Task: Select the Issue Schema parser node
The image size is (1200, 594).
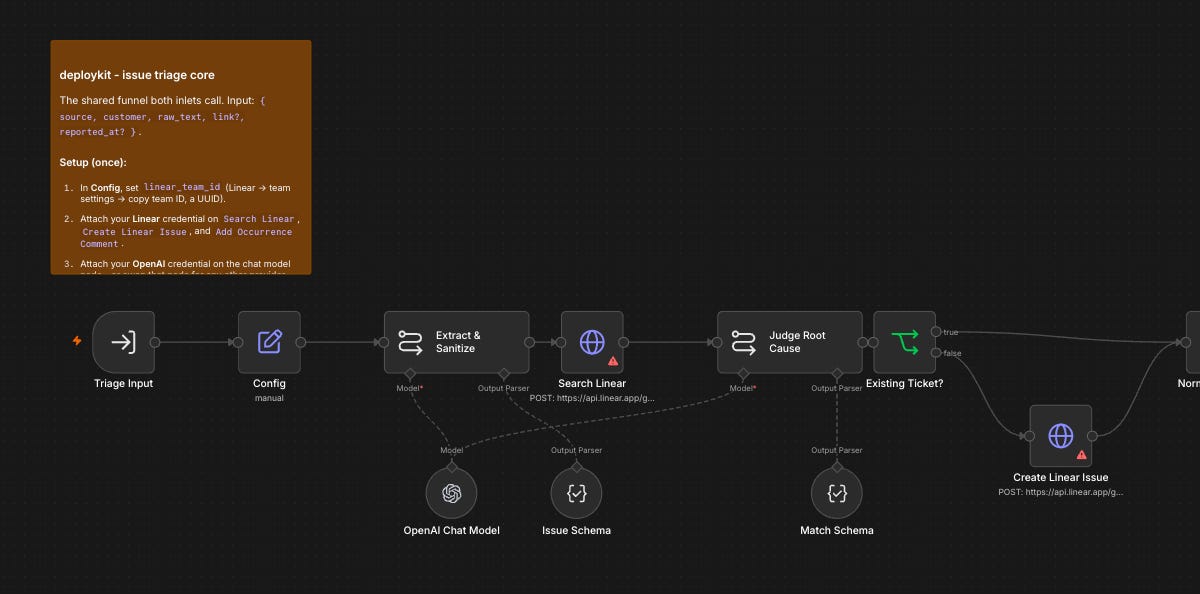Action: pyautogui.click(x=576, y=493)
